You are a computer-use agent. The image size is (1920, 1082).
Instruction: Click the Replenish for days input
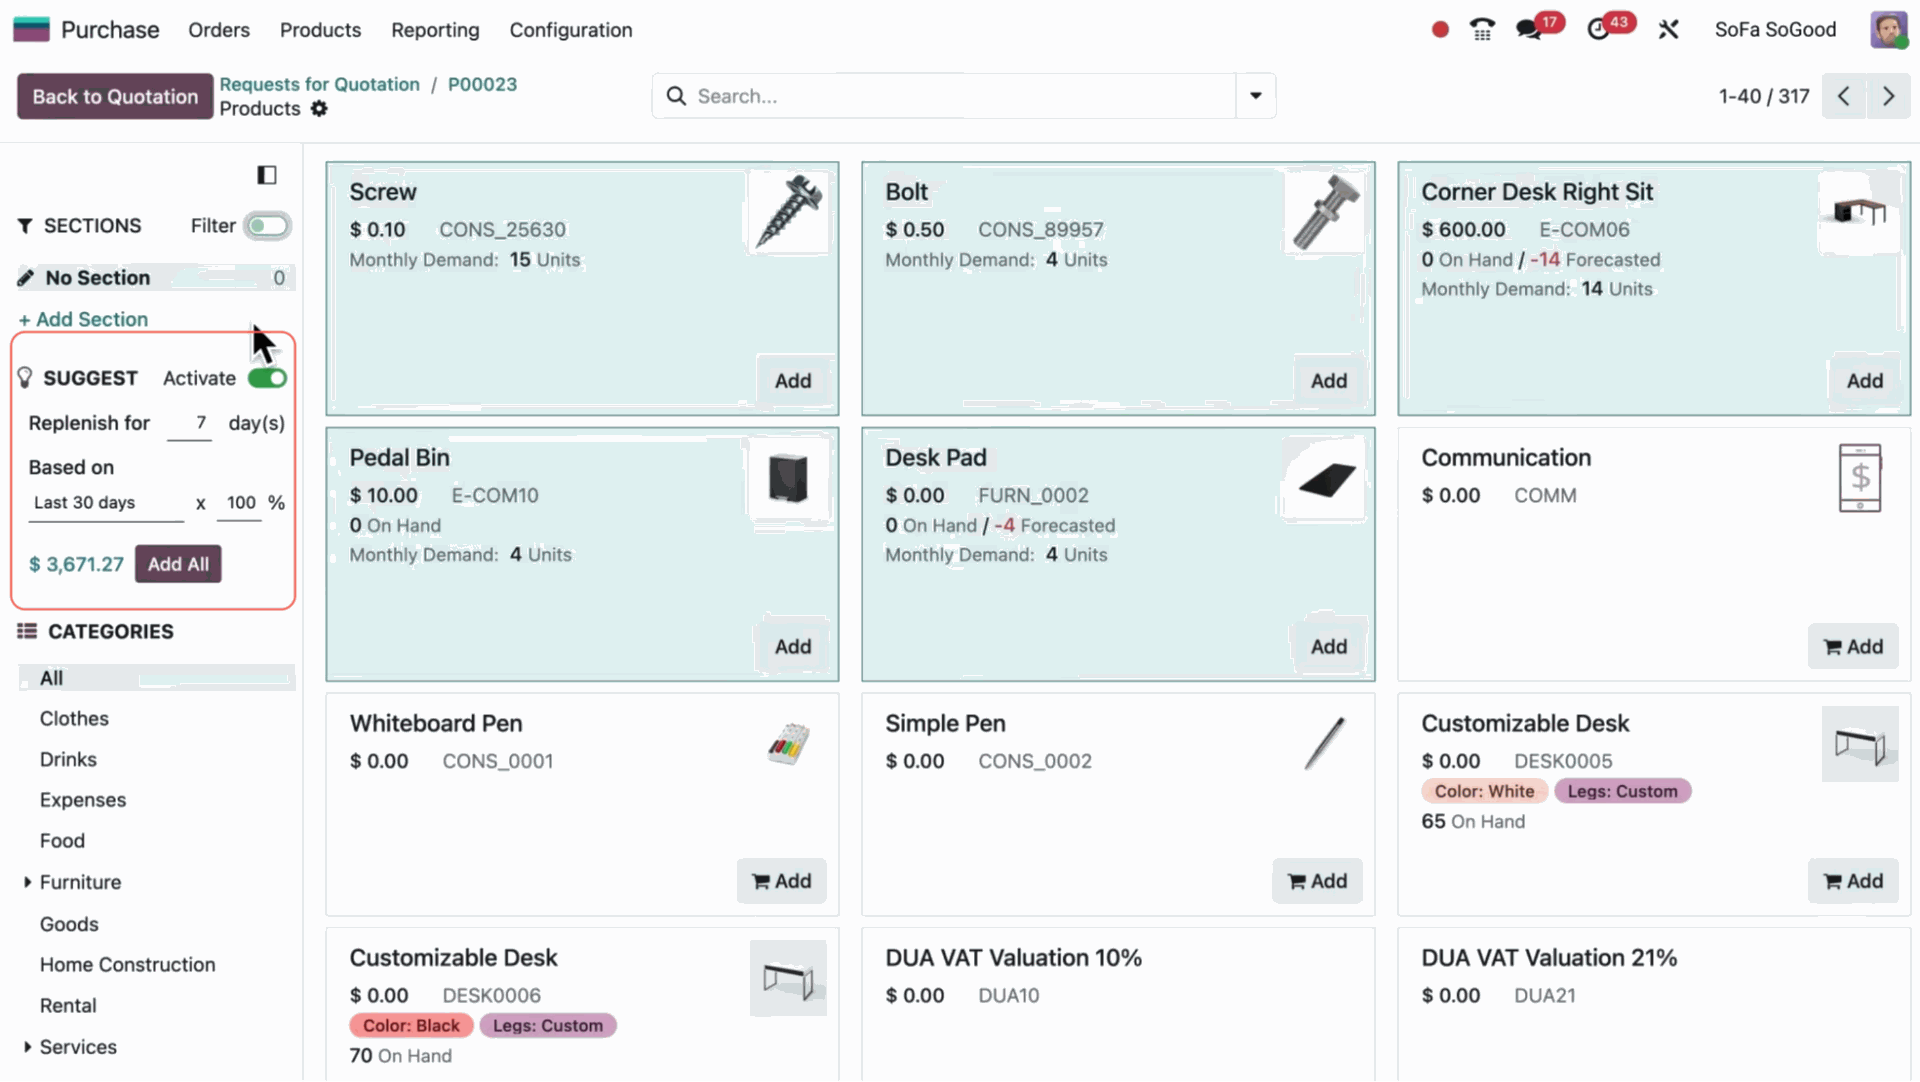tap(190, 423)
